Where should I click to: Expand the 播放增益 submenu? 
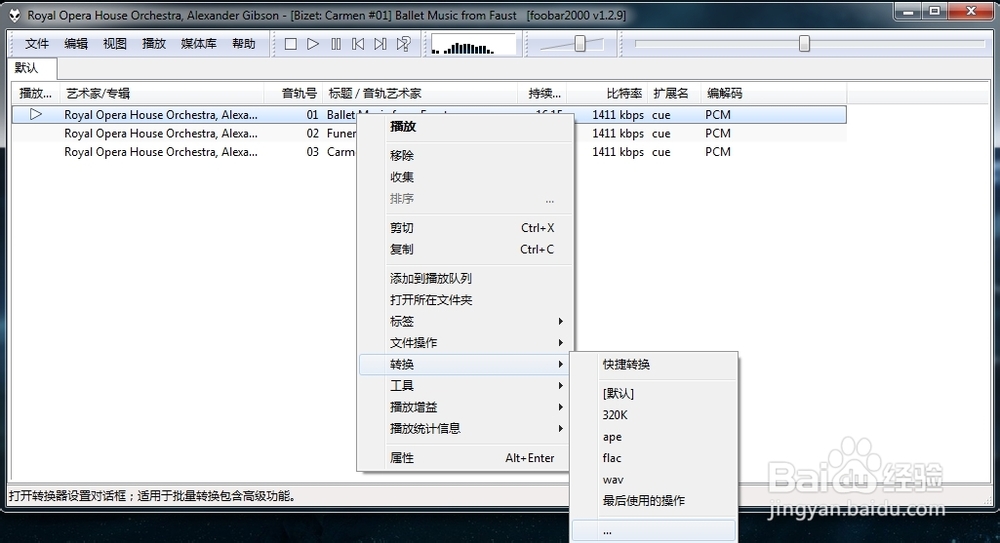tap(464, 407)
